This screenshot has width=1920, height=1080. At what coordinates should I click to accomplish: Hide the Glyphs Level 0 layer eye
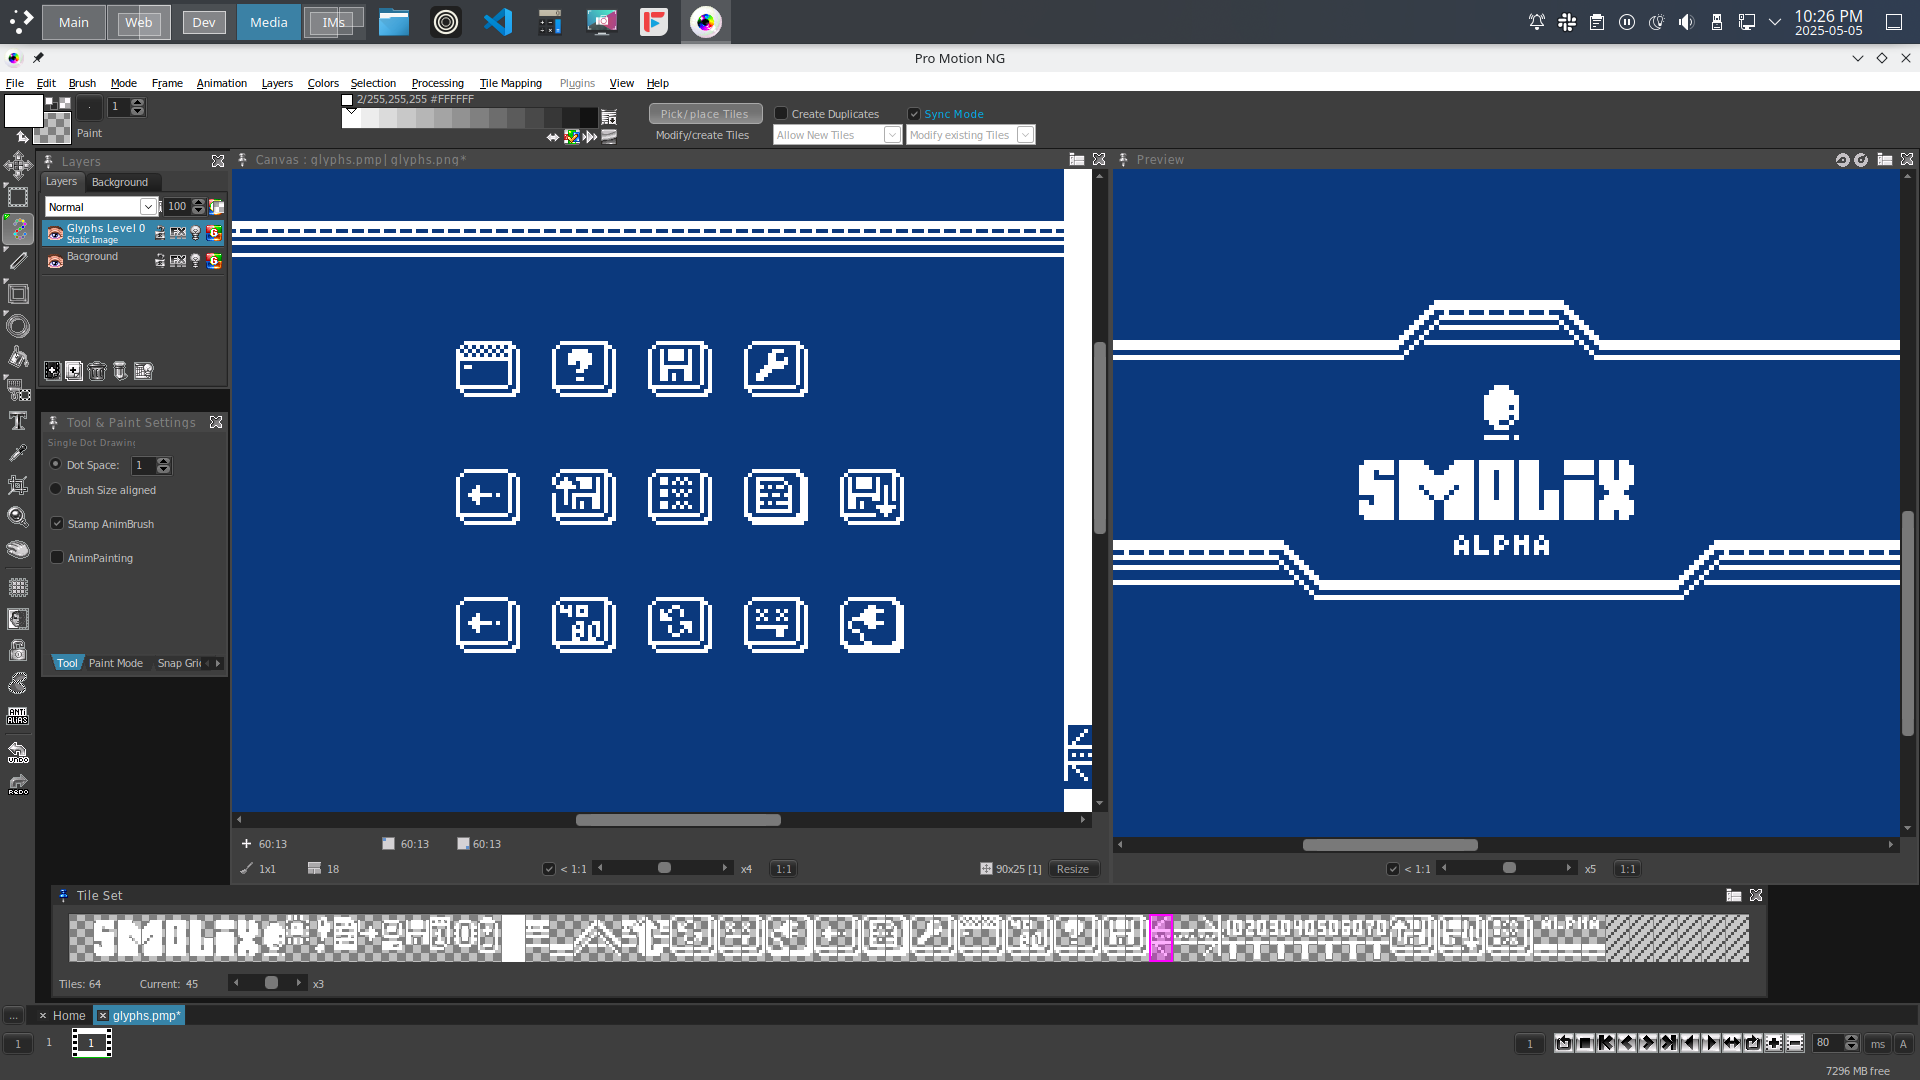[x=55, y=233]
